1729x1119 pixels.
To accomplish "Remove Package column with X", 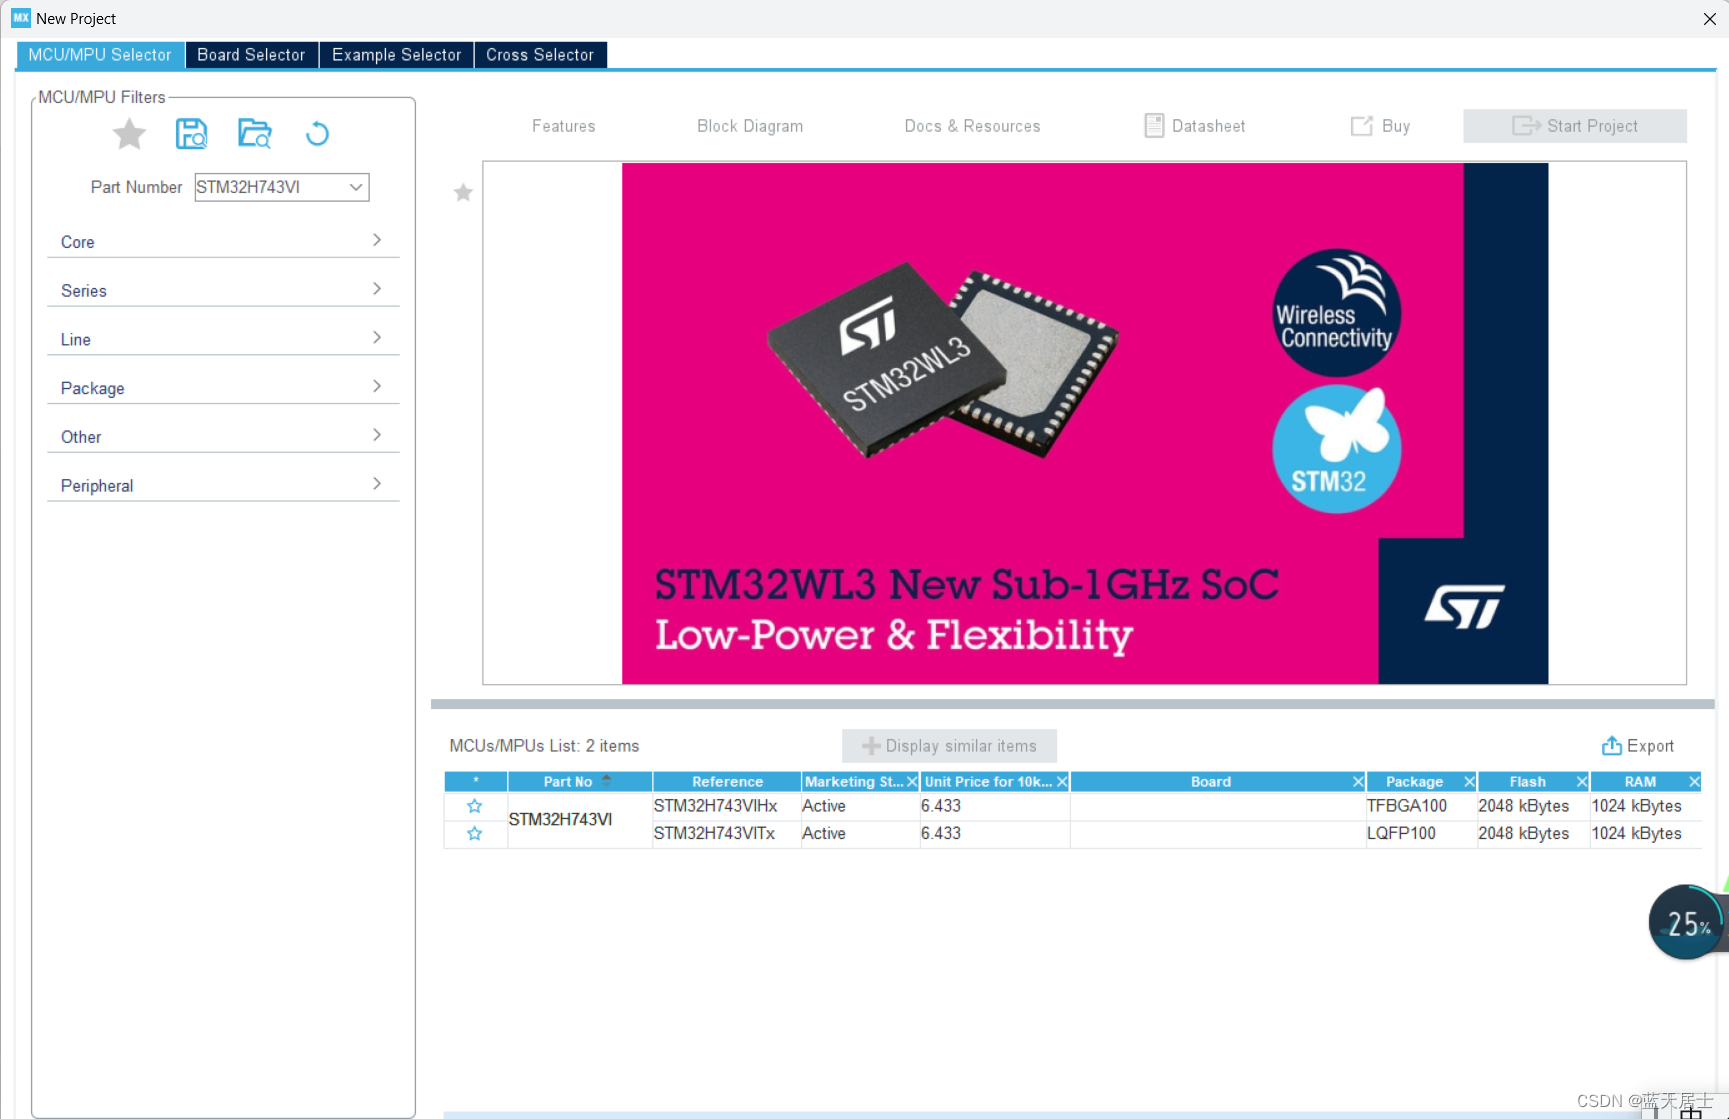I will [1469, 782].
